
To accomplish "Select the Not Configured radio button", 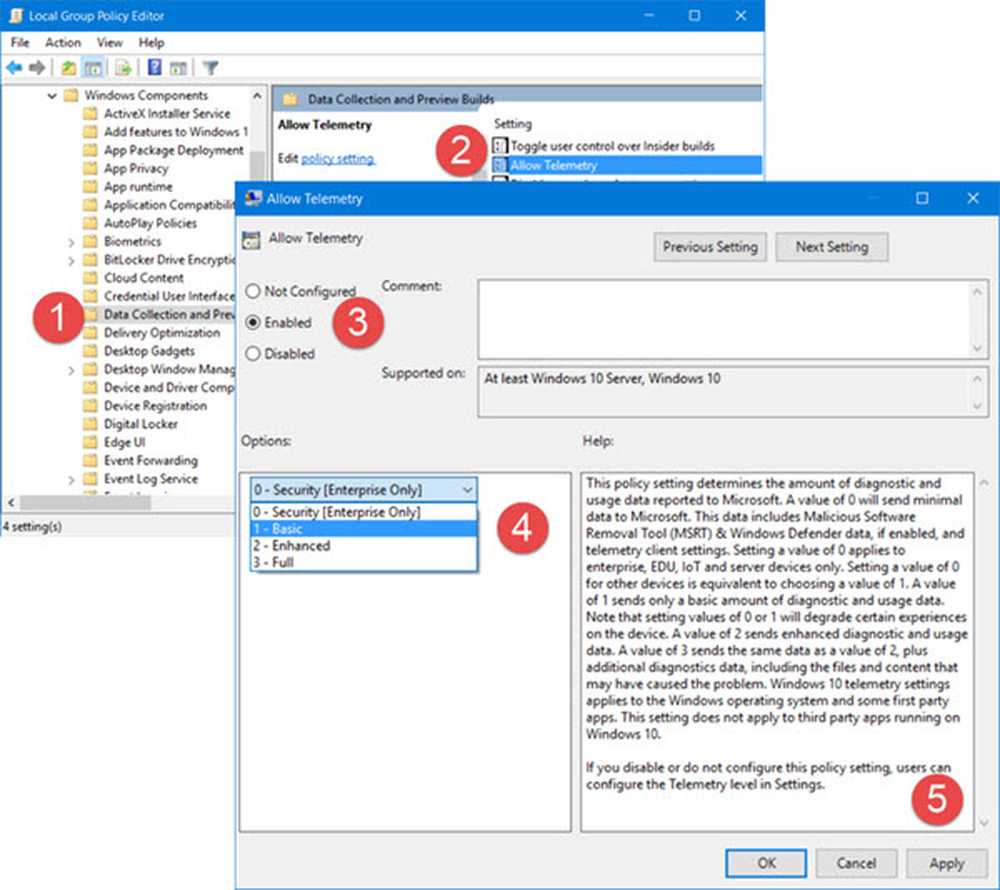I will click(253, 291).
